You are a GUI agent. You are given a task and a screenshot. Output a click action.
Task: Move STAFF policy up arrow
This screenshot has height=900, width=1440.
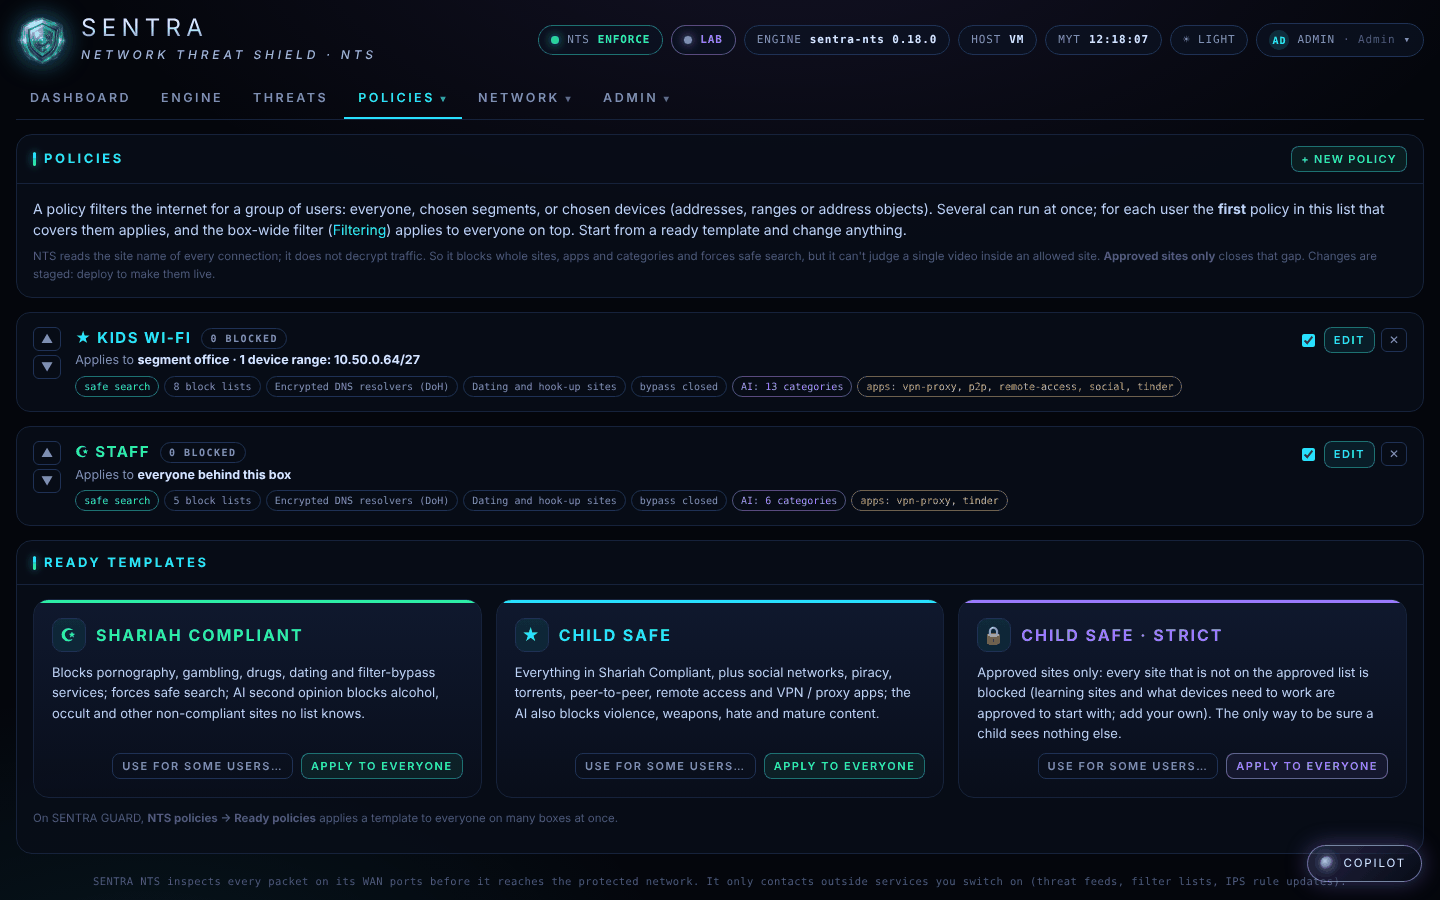click(x=47, y=453)
